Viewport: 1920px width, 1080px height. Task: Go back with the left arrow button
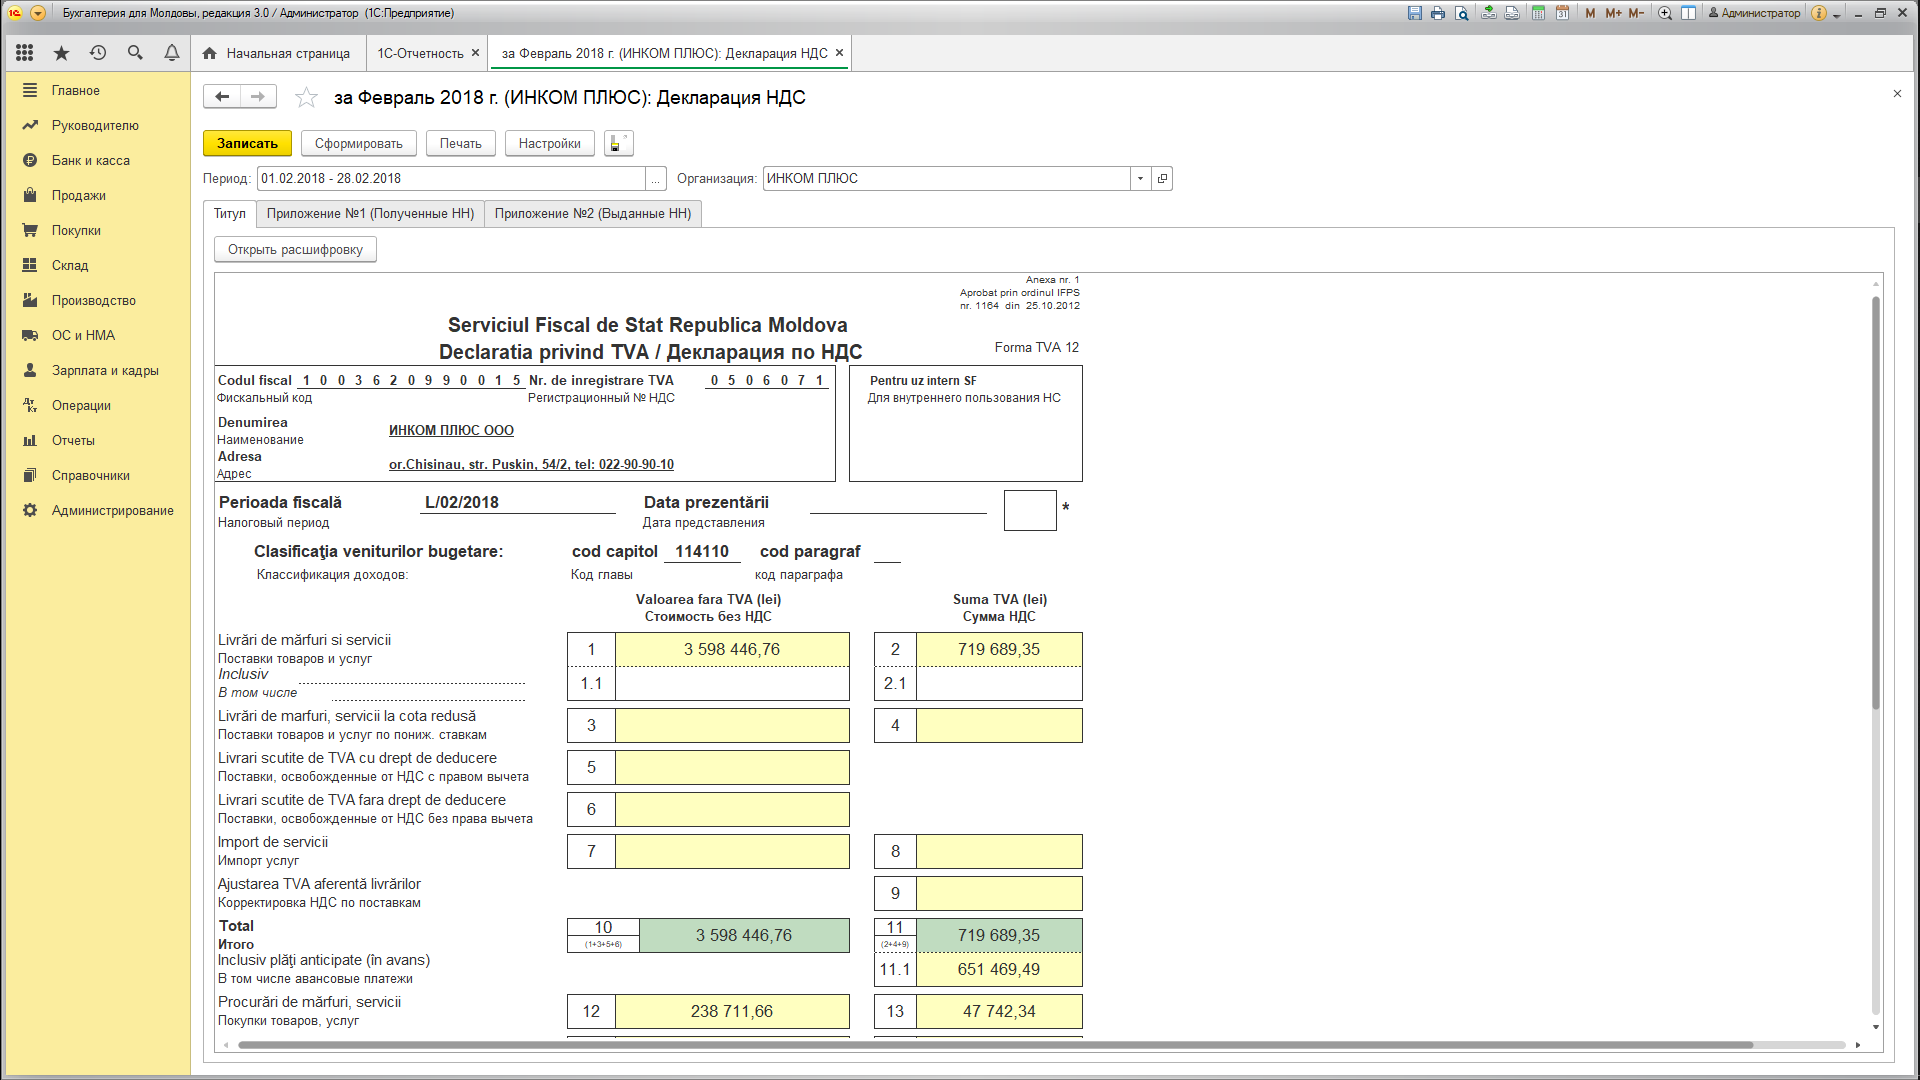pos(222,96)
